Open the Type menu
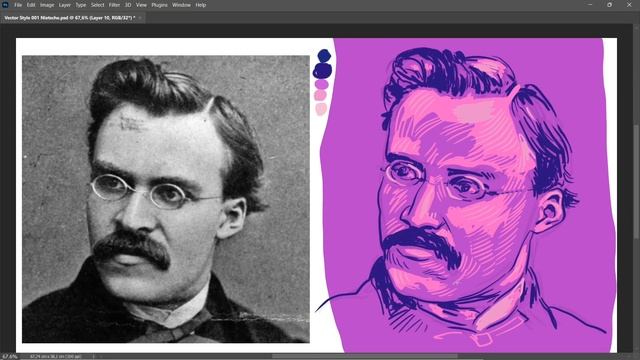Image resolution: width=640 pixels, height=360 pixels. click(81, 5)
